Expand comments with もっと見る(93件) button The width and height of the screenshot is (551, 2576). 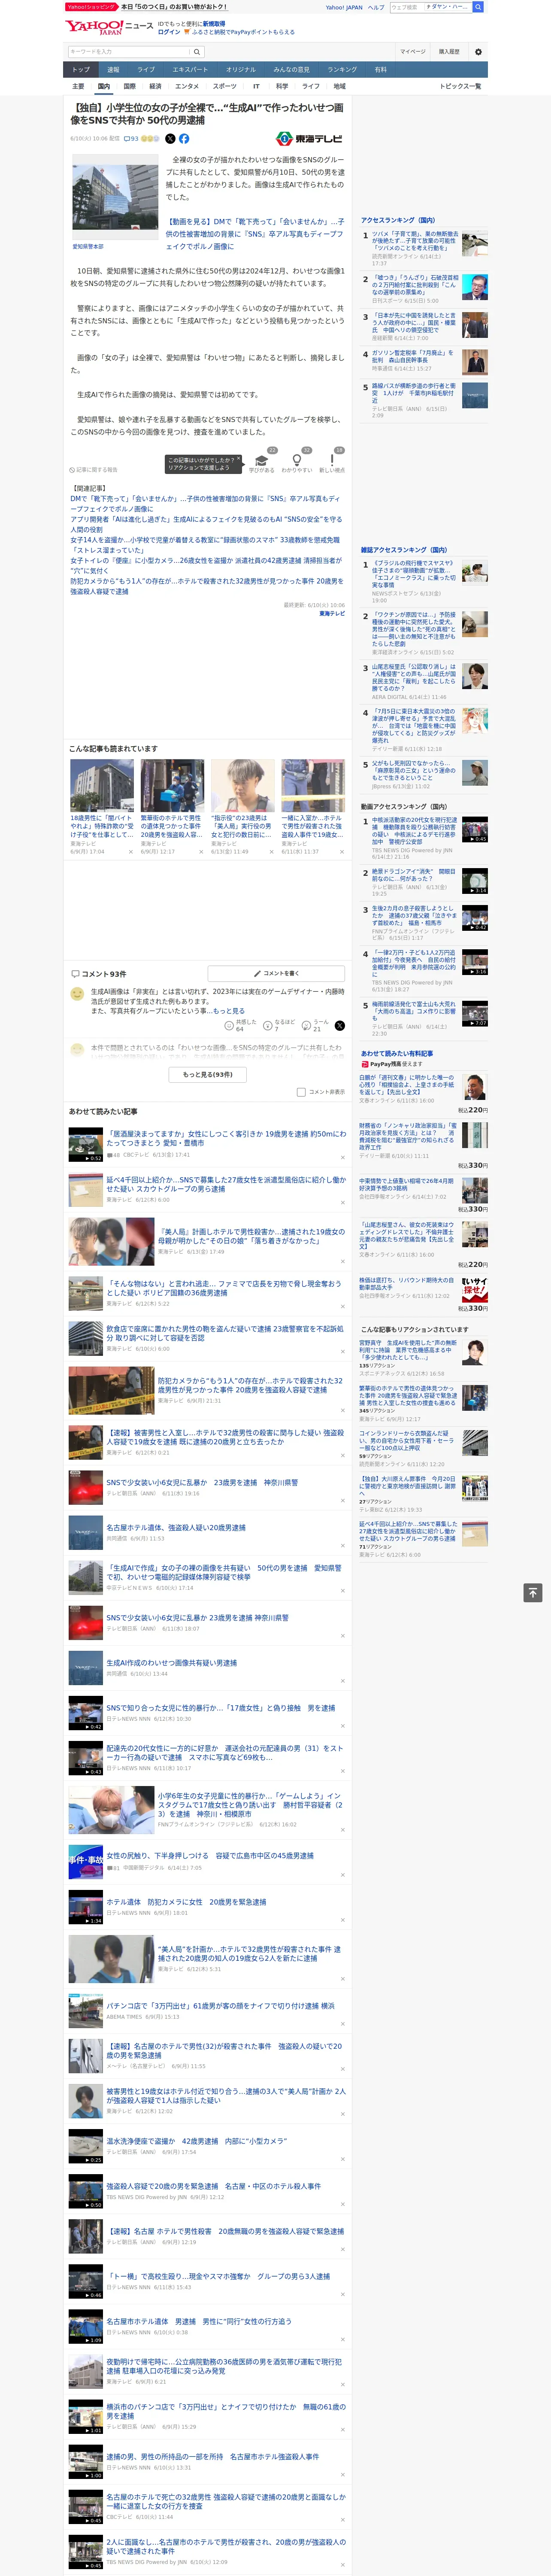(208, 1074)
